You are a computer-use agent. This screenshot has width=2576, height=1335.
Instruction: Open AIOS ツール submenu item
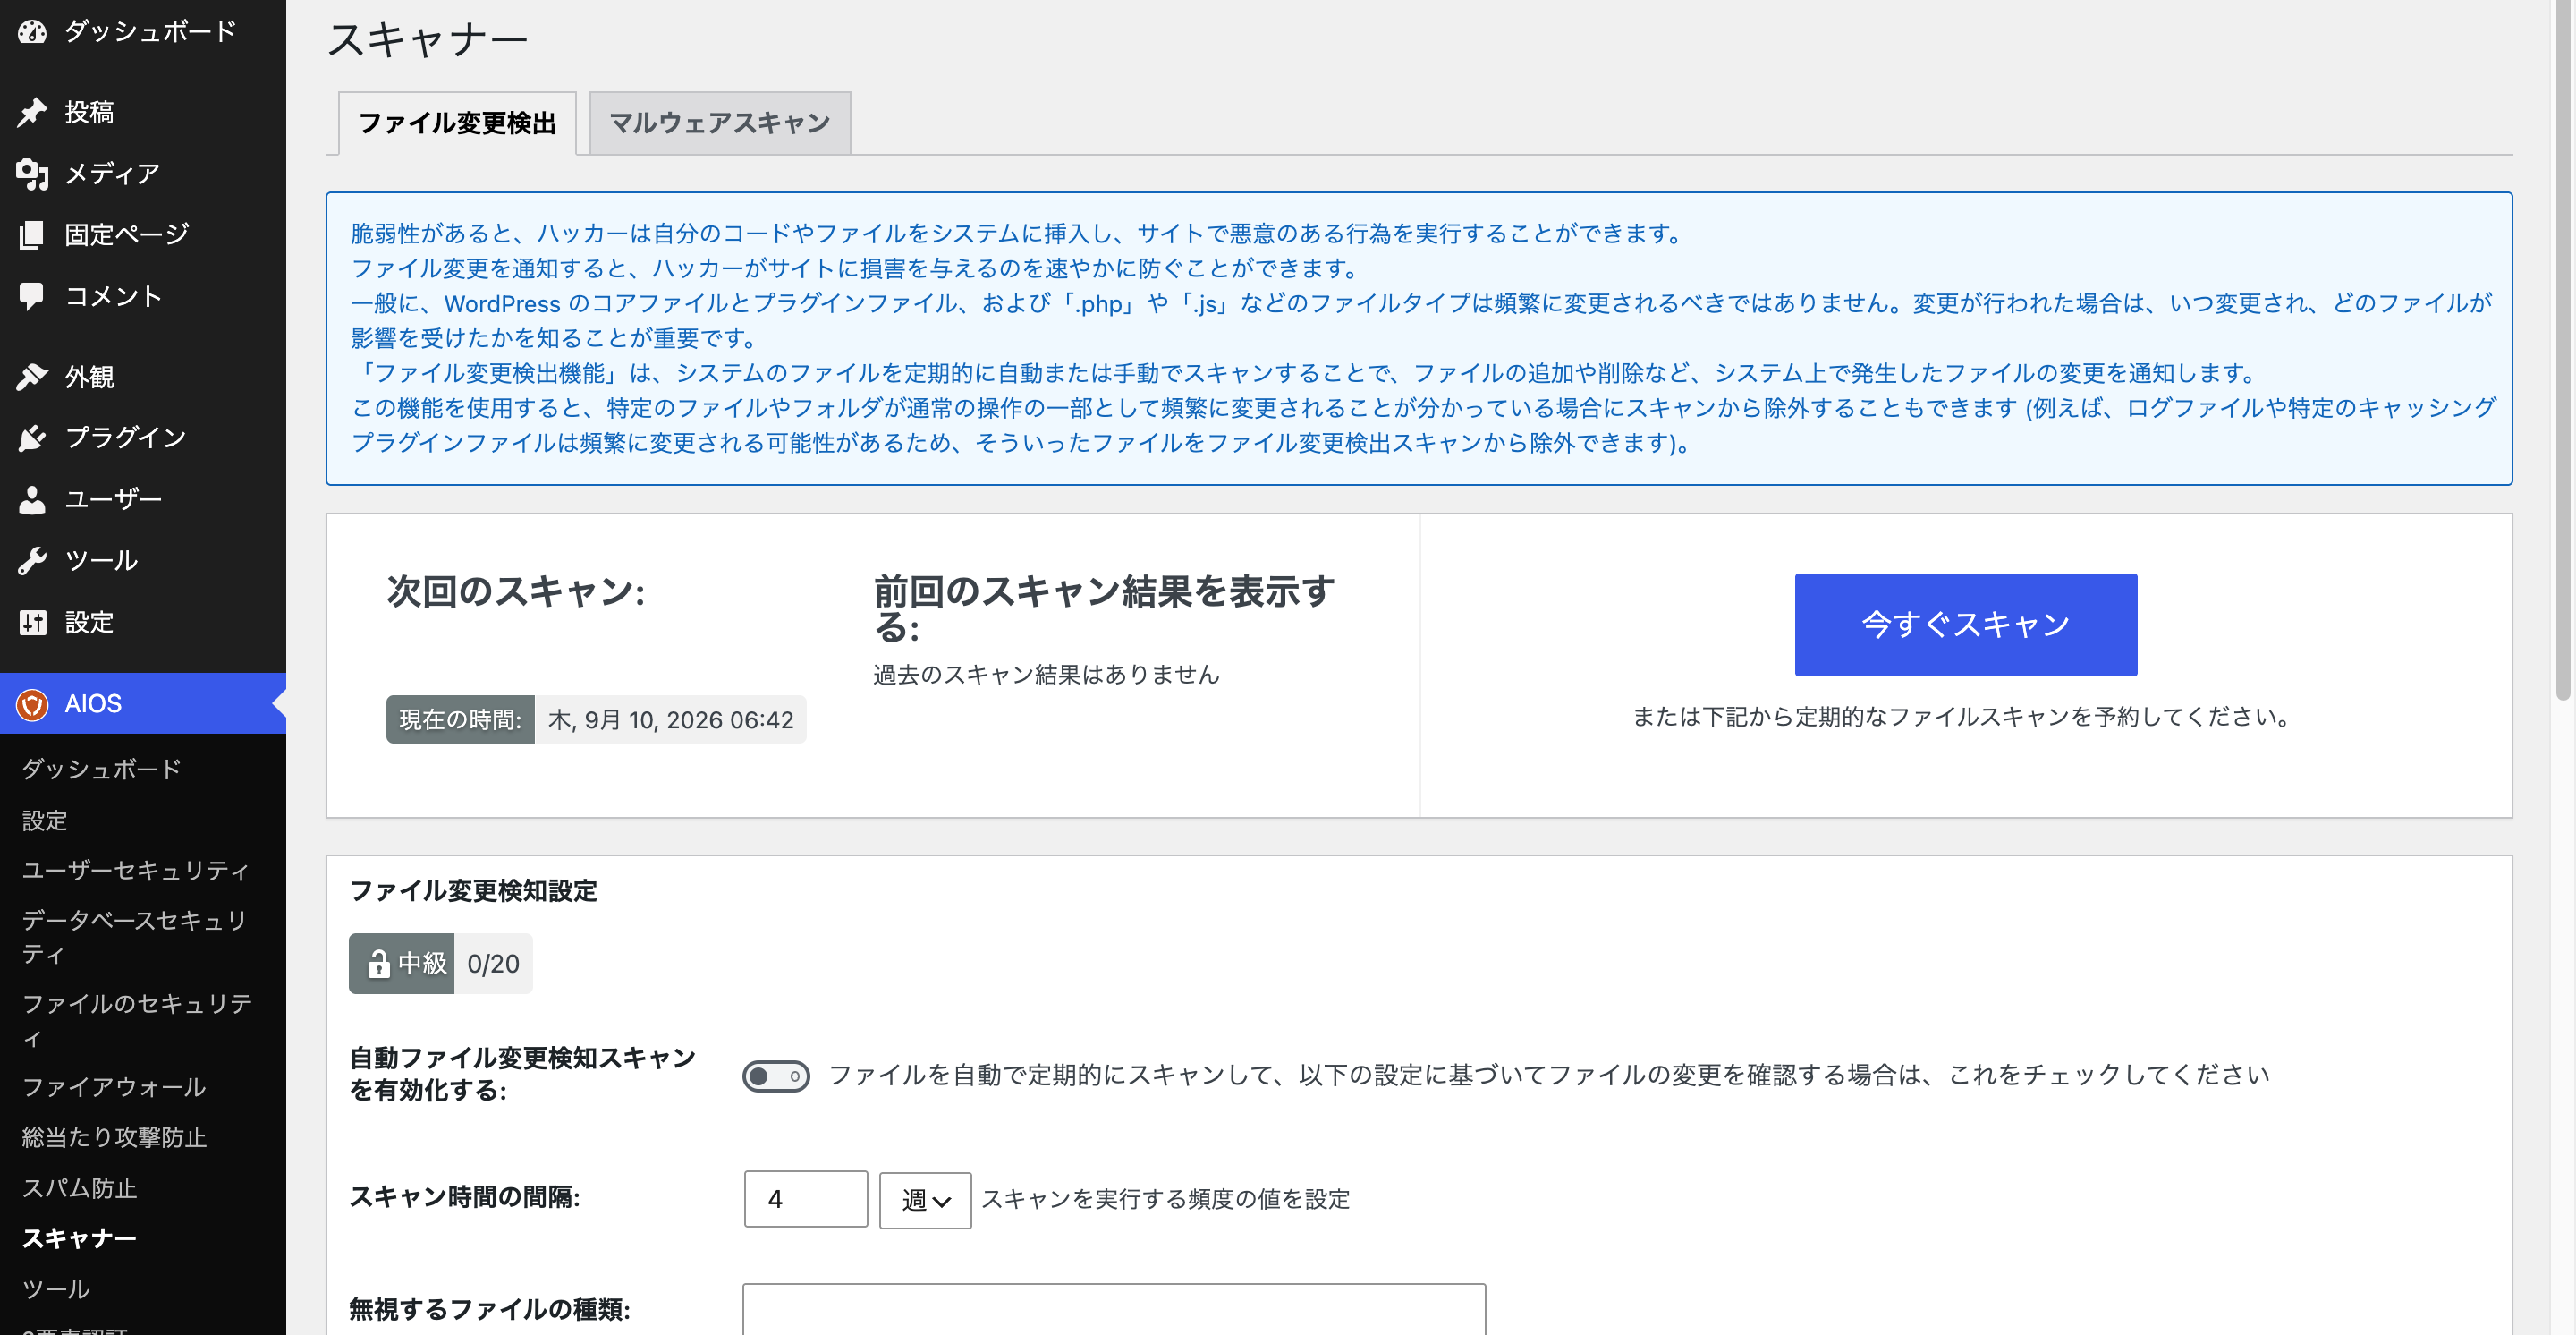click(x=56, y=1289)
